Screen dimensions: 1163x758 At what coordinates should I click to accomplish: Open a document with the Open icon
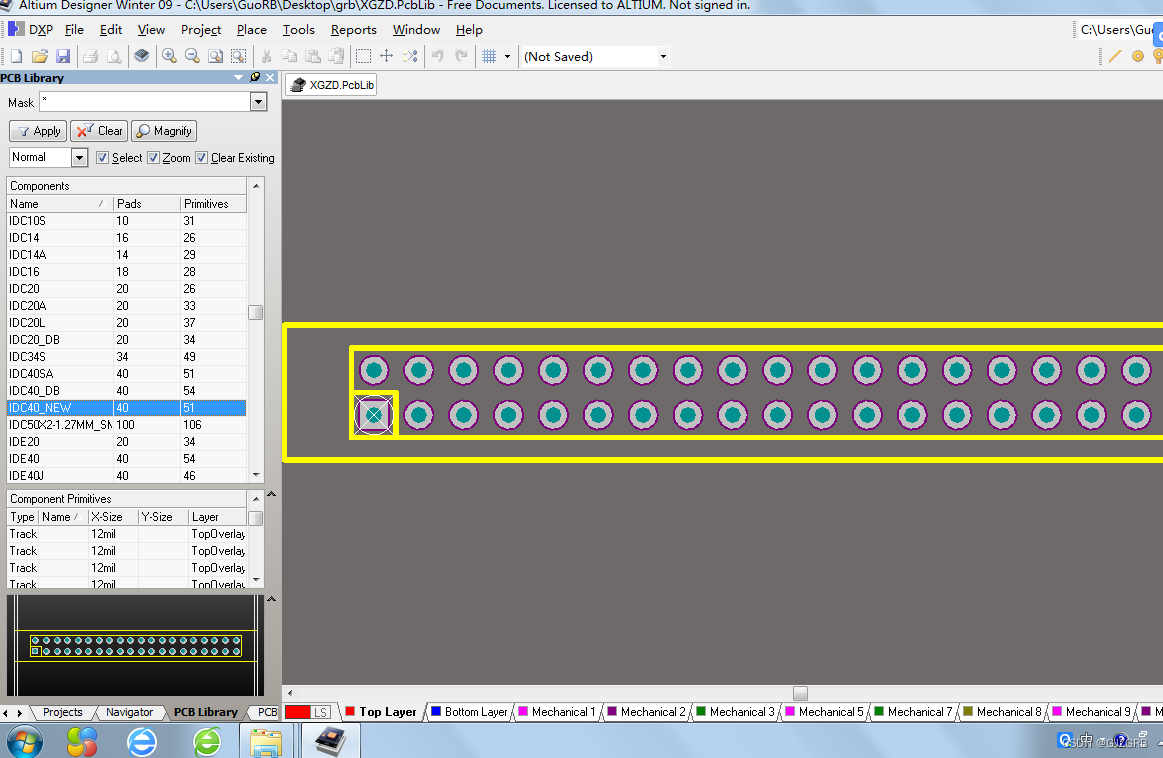[x=39, y=56]
